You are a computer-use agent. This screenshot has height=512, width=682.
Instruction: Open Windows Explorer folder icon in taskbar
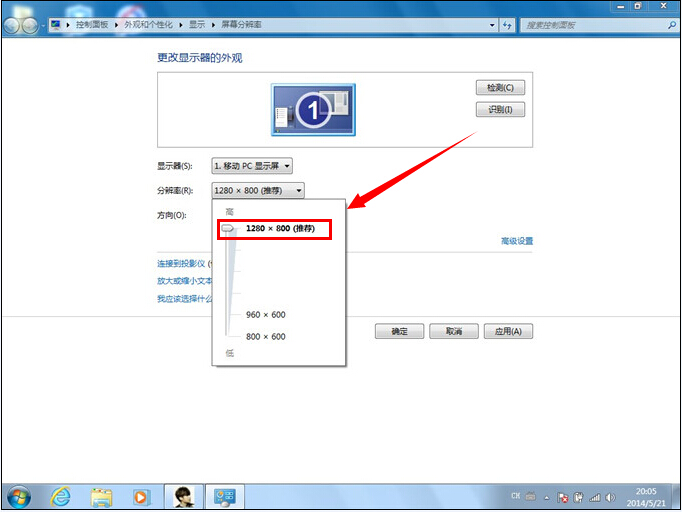point(101,495)
